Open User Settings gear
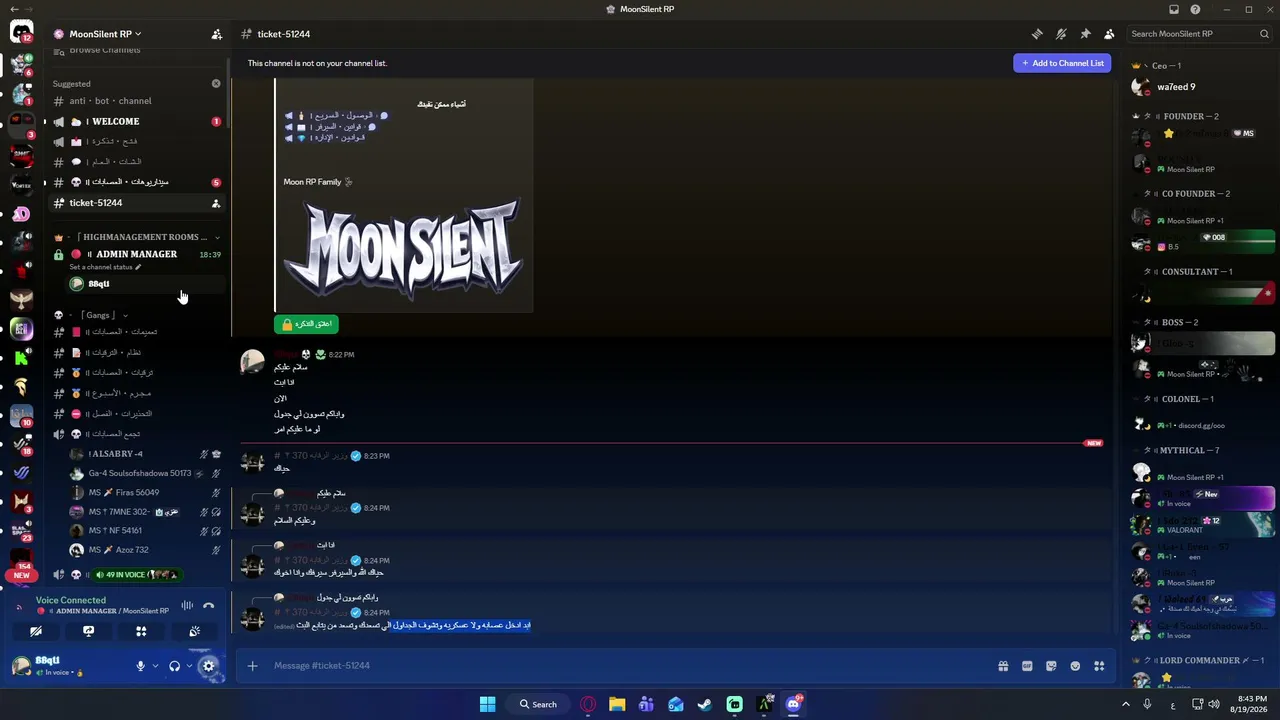 click(x=209, y=666)
